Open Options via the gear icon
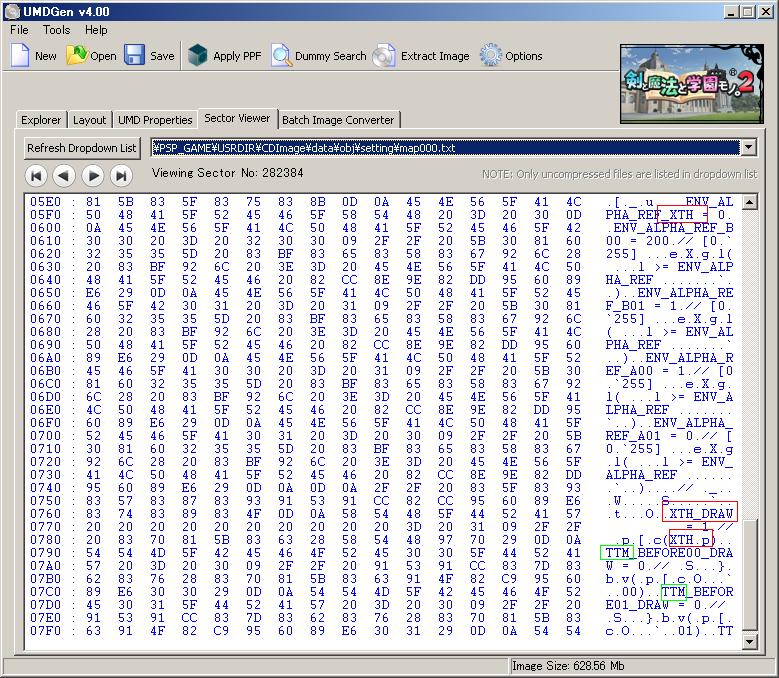Screen dimensions: 779x678 (490, 56)
